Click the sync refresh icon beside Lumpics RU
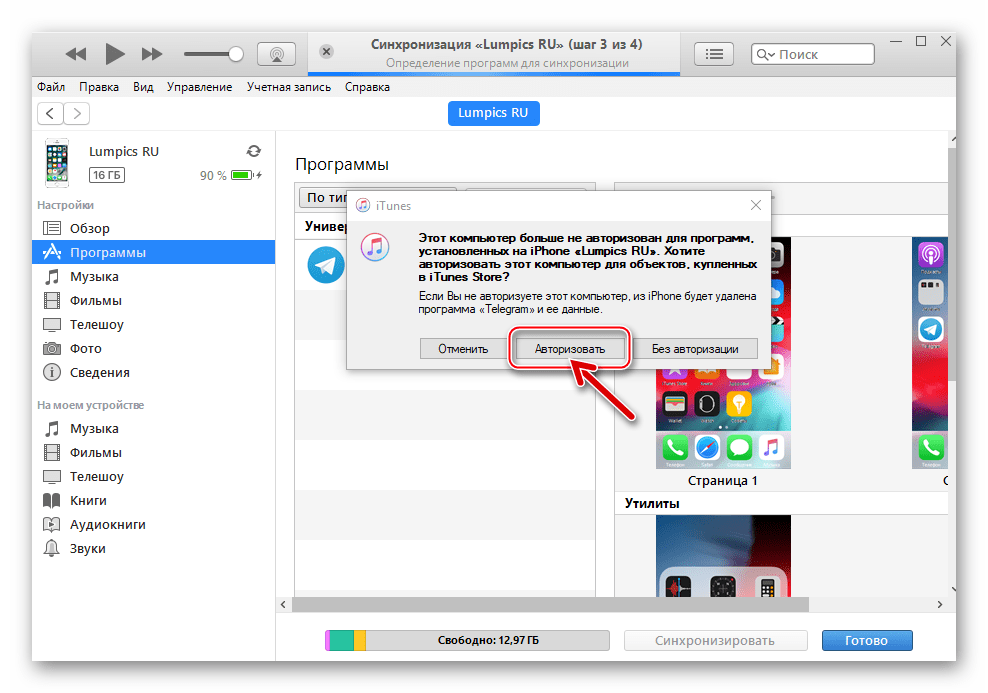988x693 pixels. [x=253, y=150]
